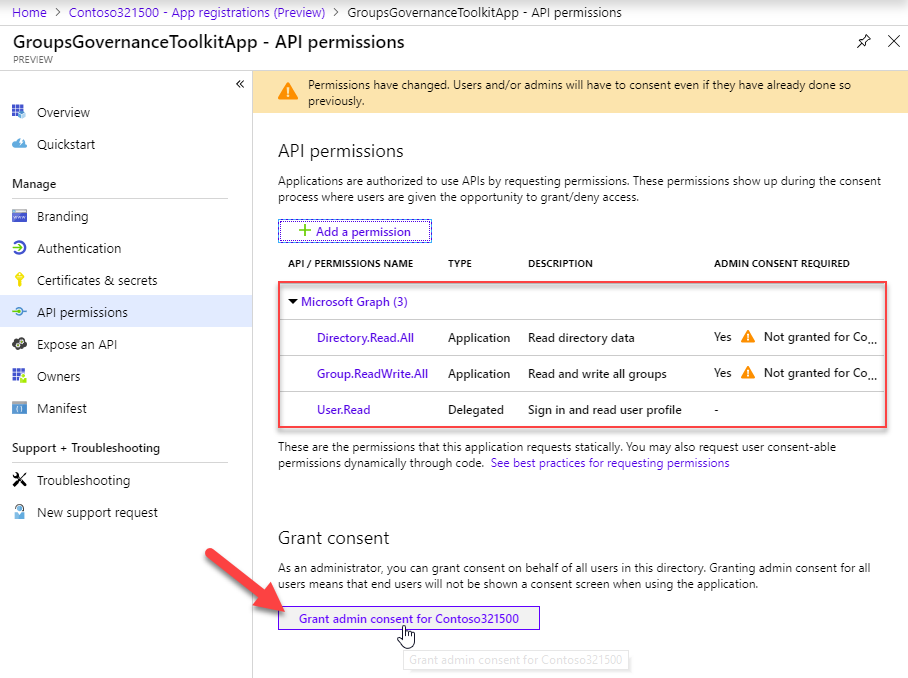Viewport: 908px width, 678px height.
Task: Click Add a permission button
Action: point(355,232)
